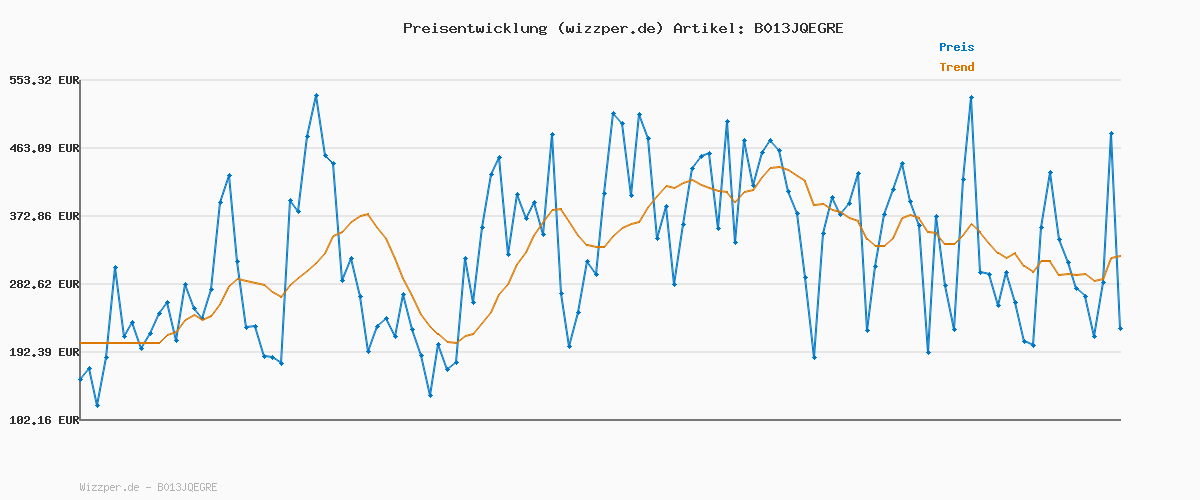Click the 102.16 EUR axis label
1200x500 pixels.
pyautogui.click(x=44, y=421)
